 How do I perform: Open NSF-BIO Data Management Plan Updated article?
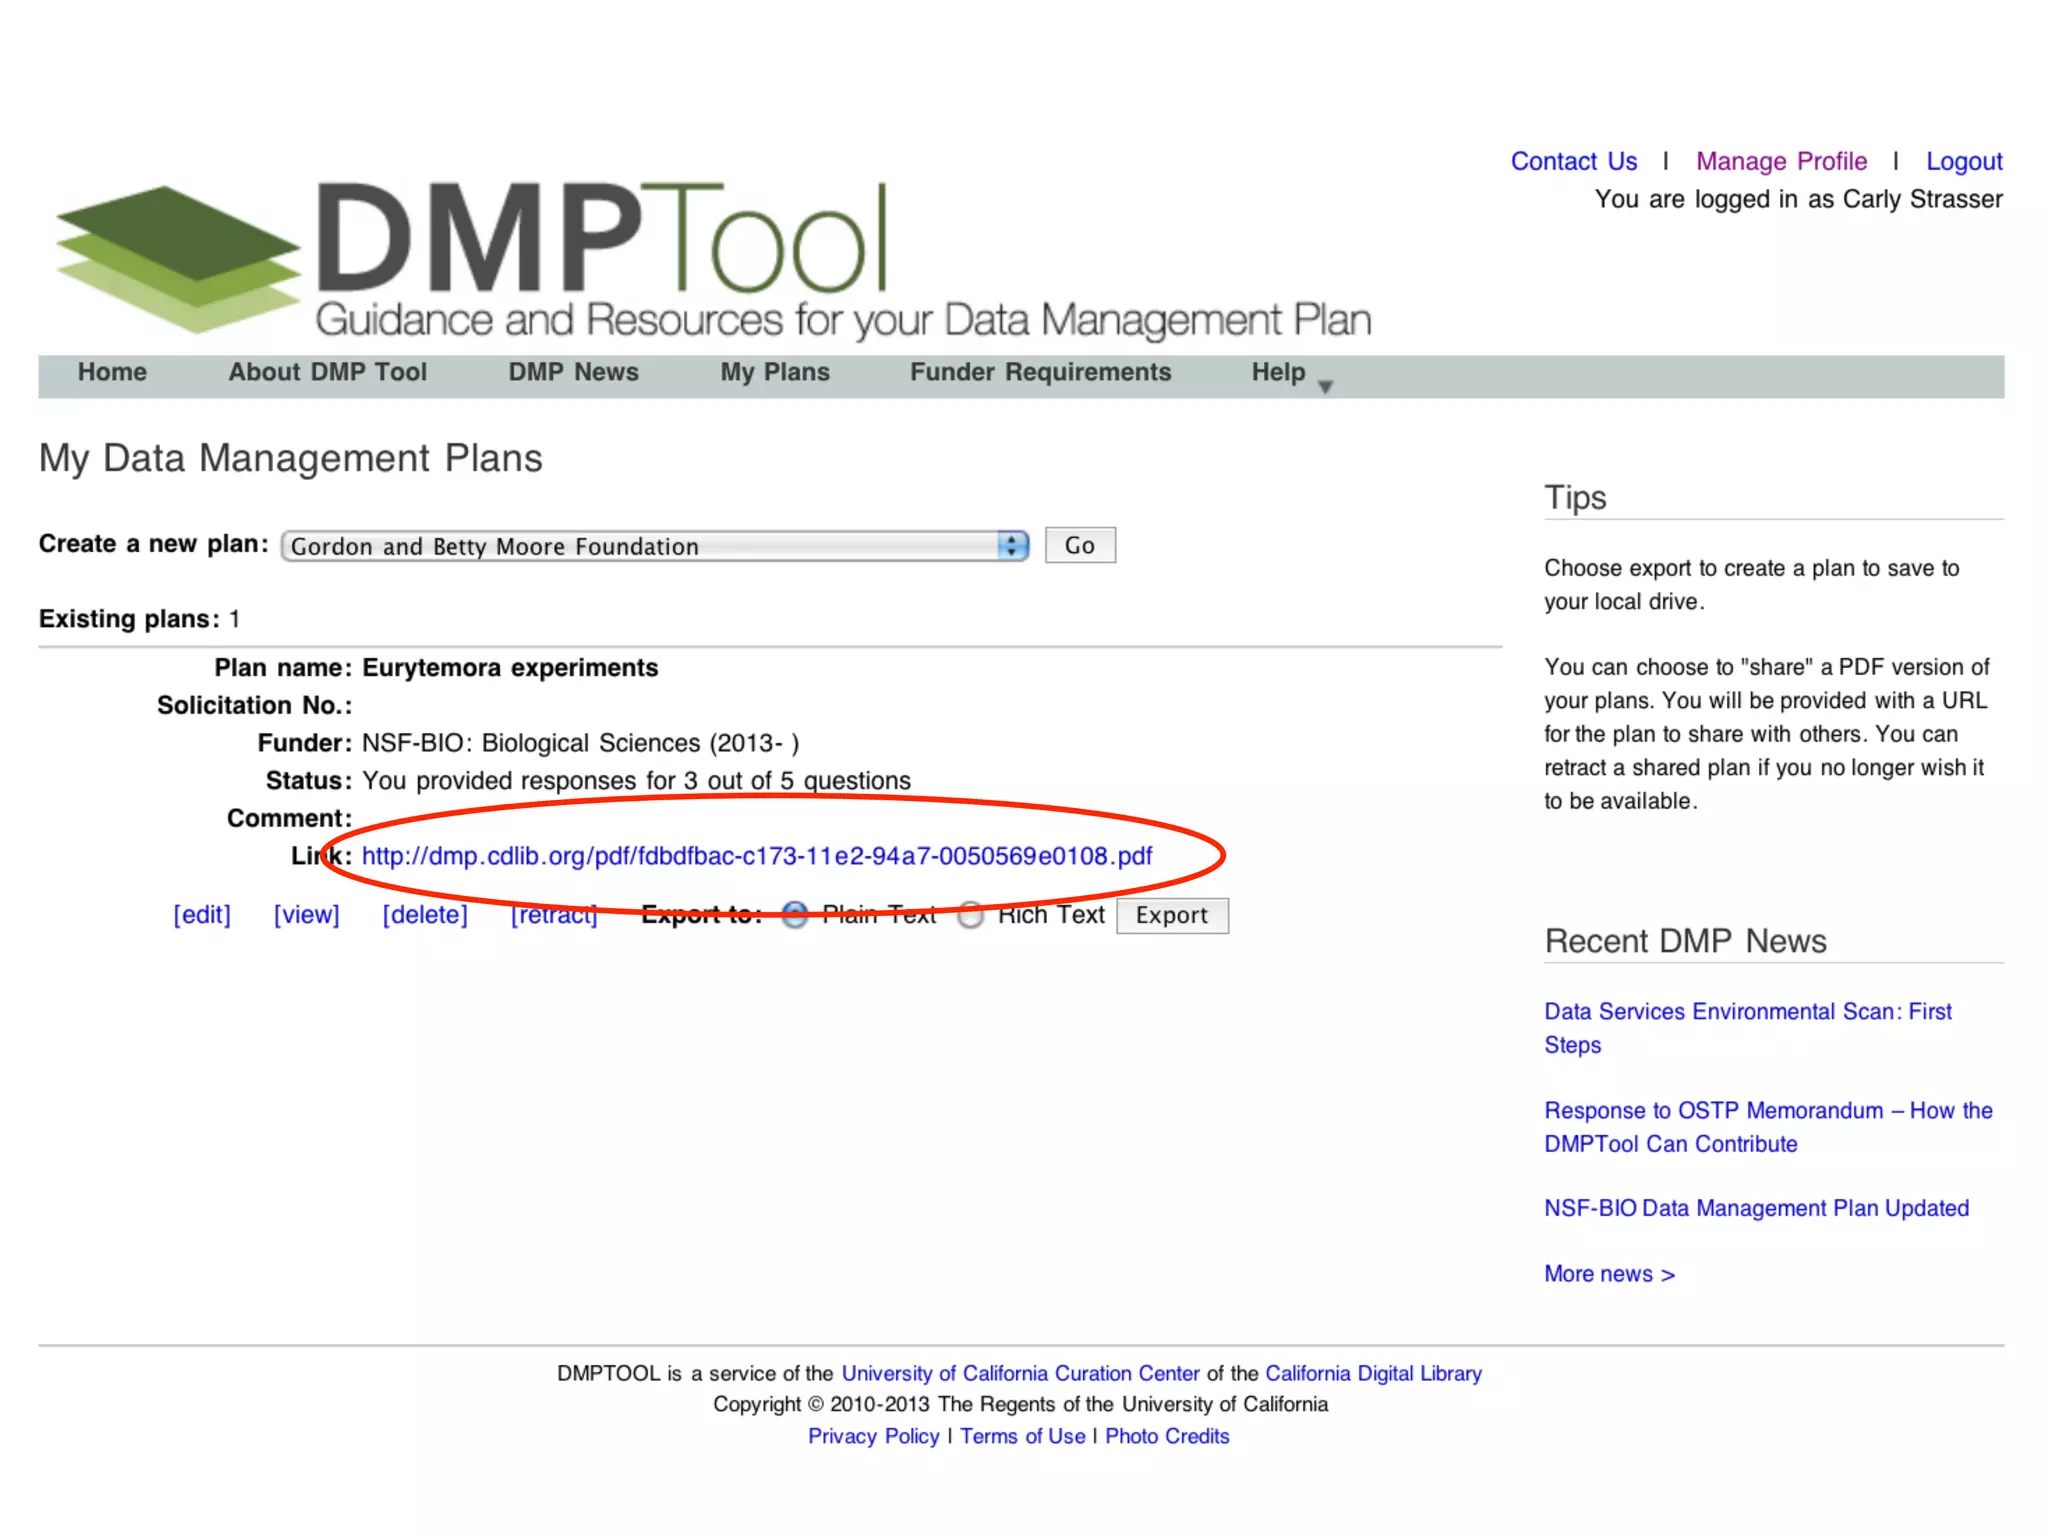[1756, 1208]
